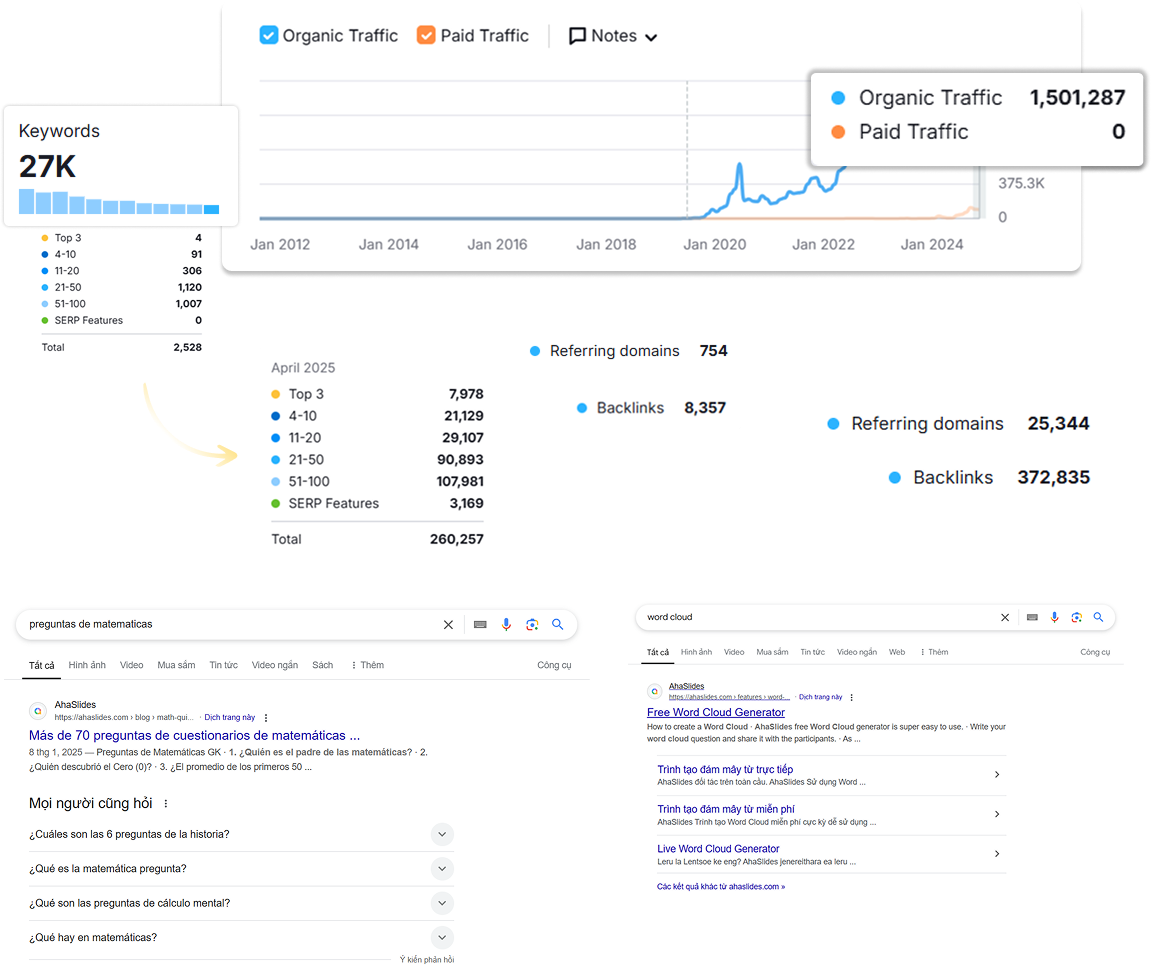Open three-dot menu beside 'Mọi người cũng hỏi'
Viewport: 1152px width, 975px height.
pos(166,804)
